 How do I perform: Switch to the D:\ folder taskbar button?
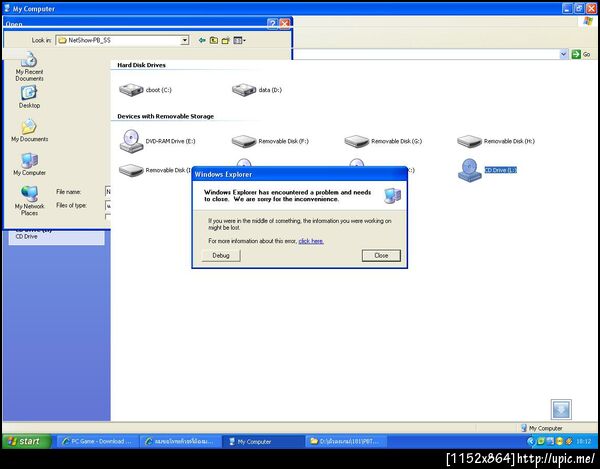coord(346,441)
